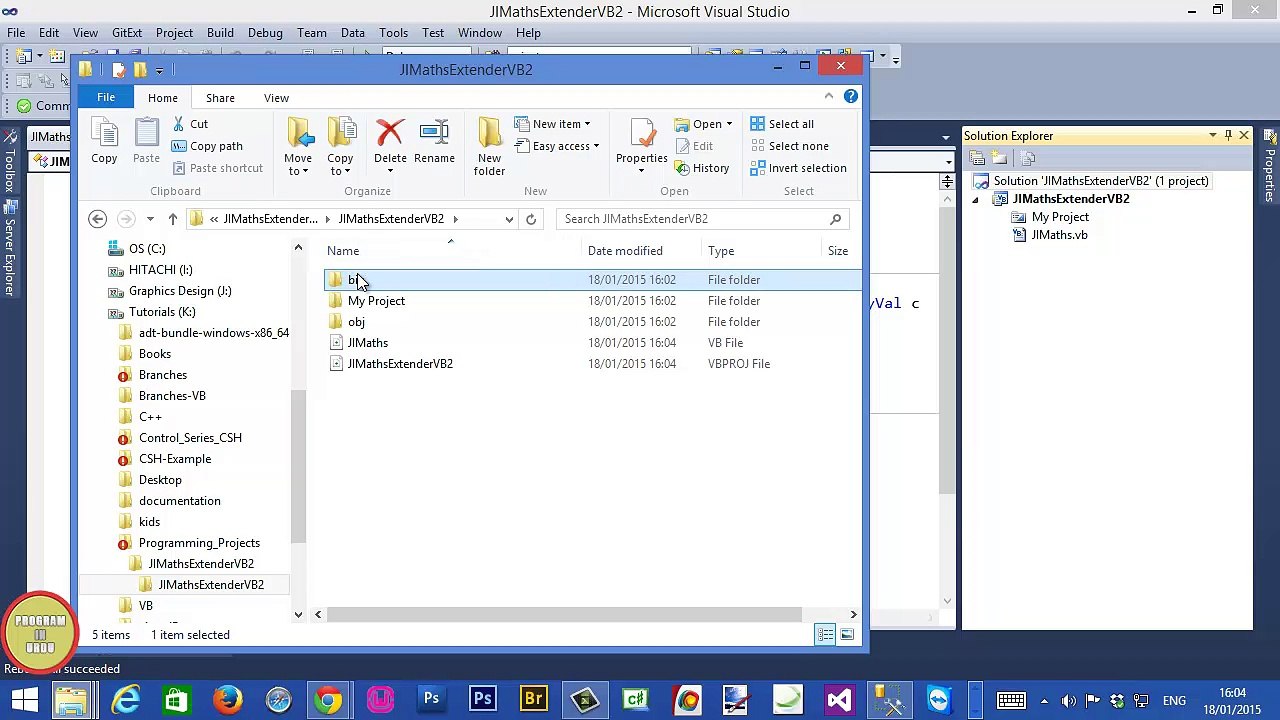The image size is (1280, 720).
Task: Create a New folder from the ribbon
Action: tap(489, 147)
